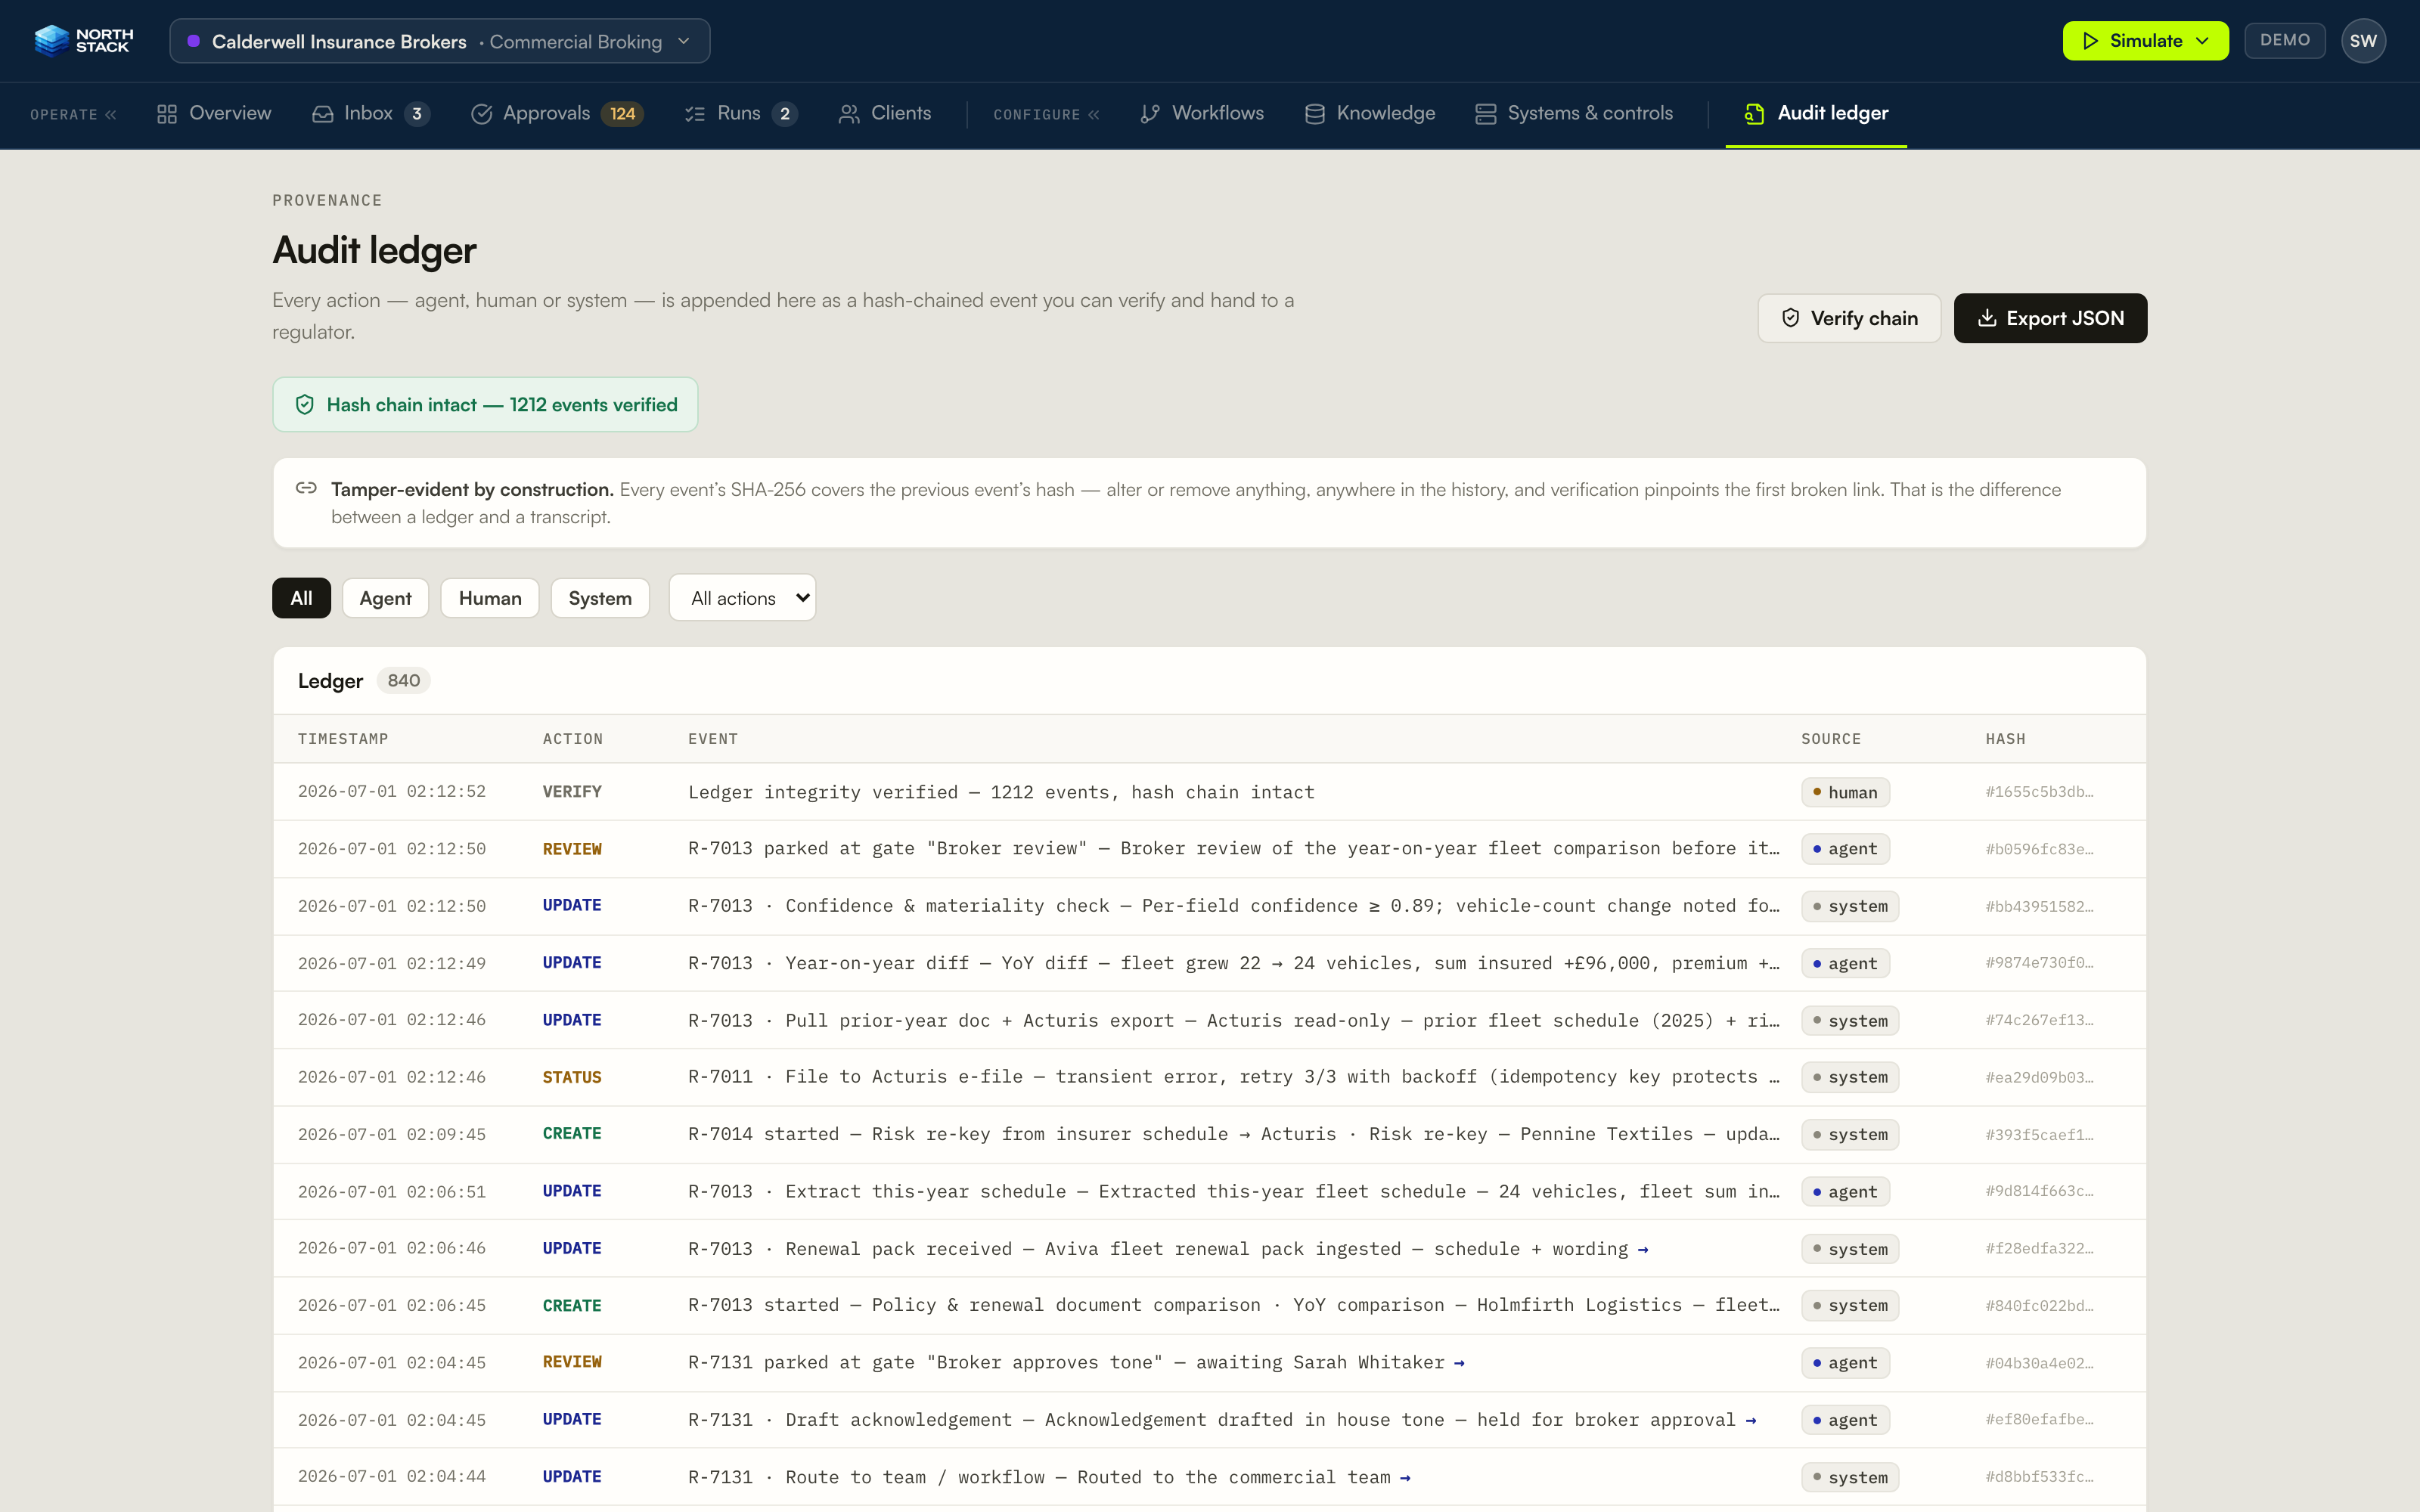Open the Audit ledger tab
Image resolution: width=2420 pixels, height=1512 pixels.
click(x=1816, y=114)
